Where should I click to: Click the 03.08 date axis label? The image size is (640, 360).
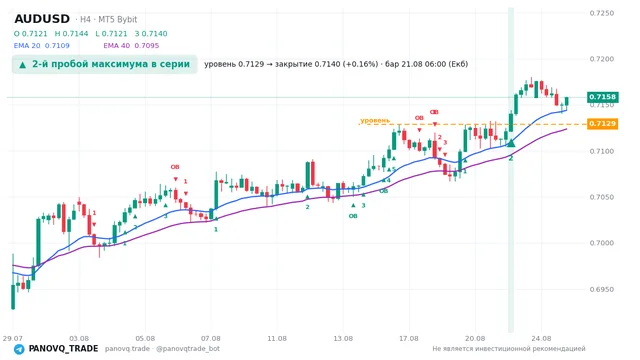pos(79,338)
